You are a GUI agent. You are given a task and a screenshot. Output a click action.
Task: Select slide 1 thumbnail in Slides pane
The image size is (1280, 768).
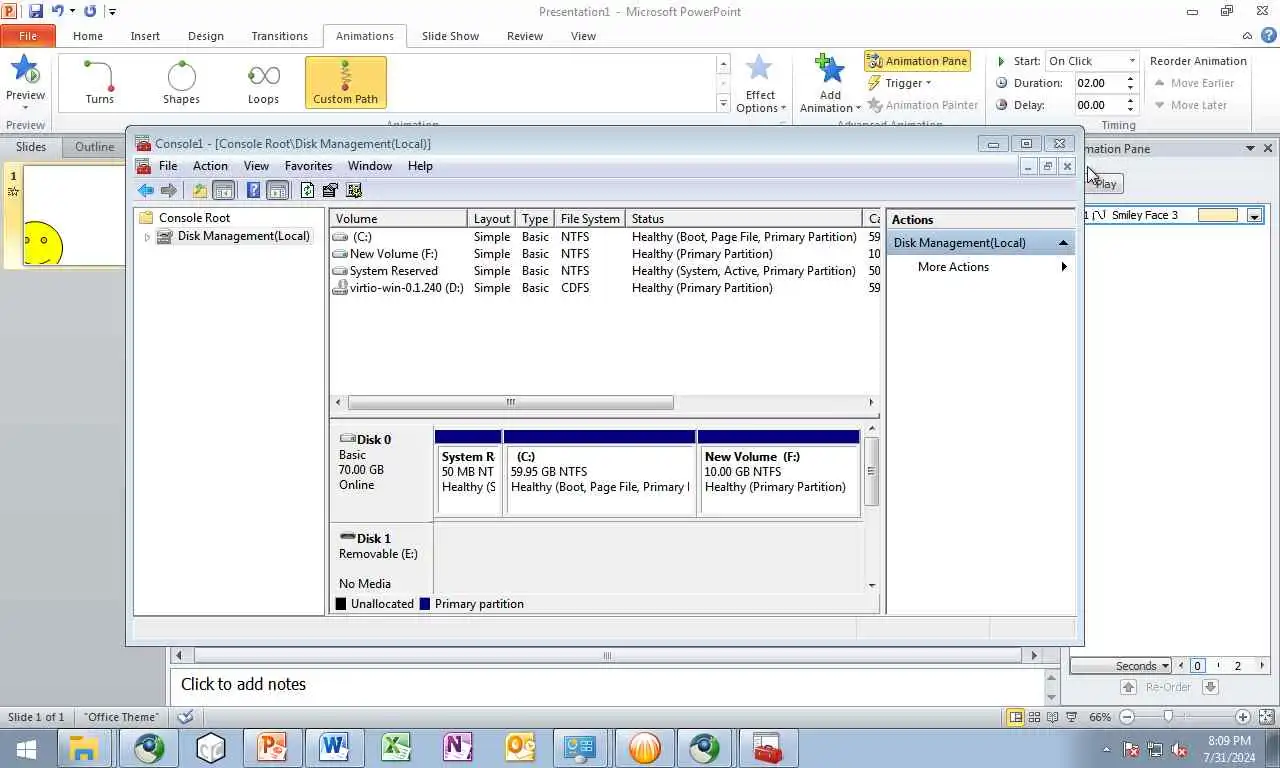coord(72,216)
